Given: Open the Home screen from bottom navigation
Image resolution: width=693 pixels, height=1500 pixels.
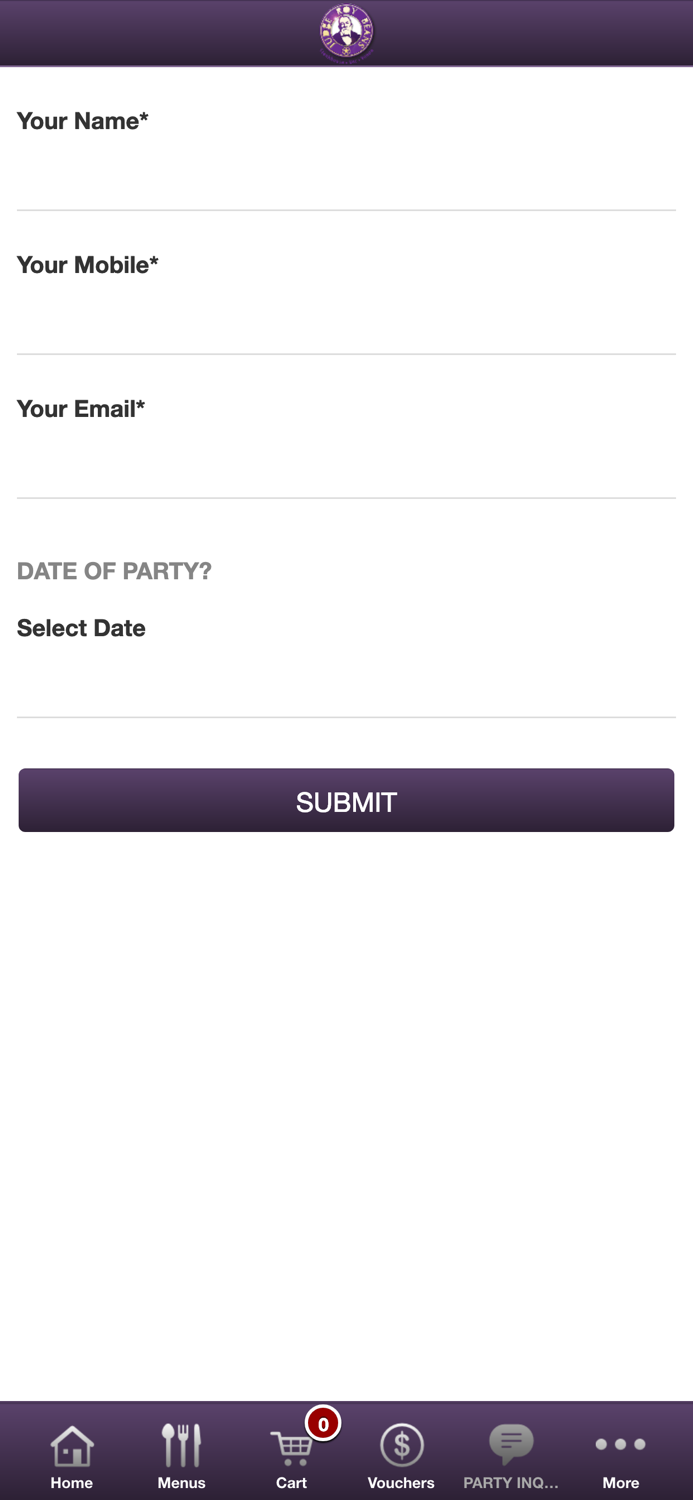Looking at the screenshot, I should point(71,1444).
